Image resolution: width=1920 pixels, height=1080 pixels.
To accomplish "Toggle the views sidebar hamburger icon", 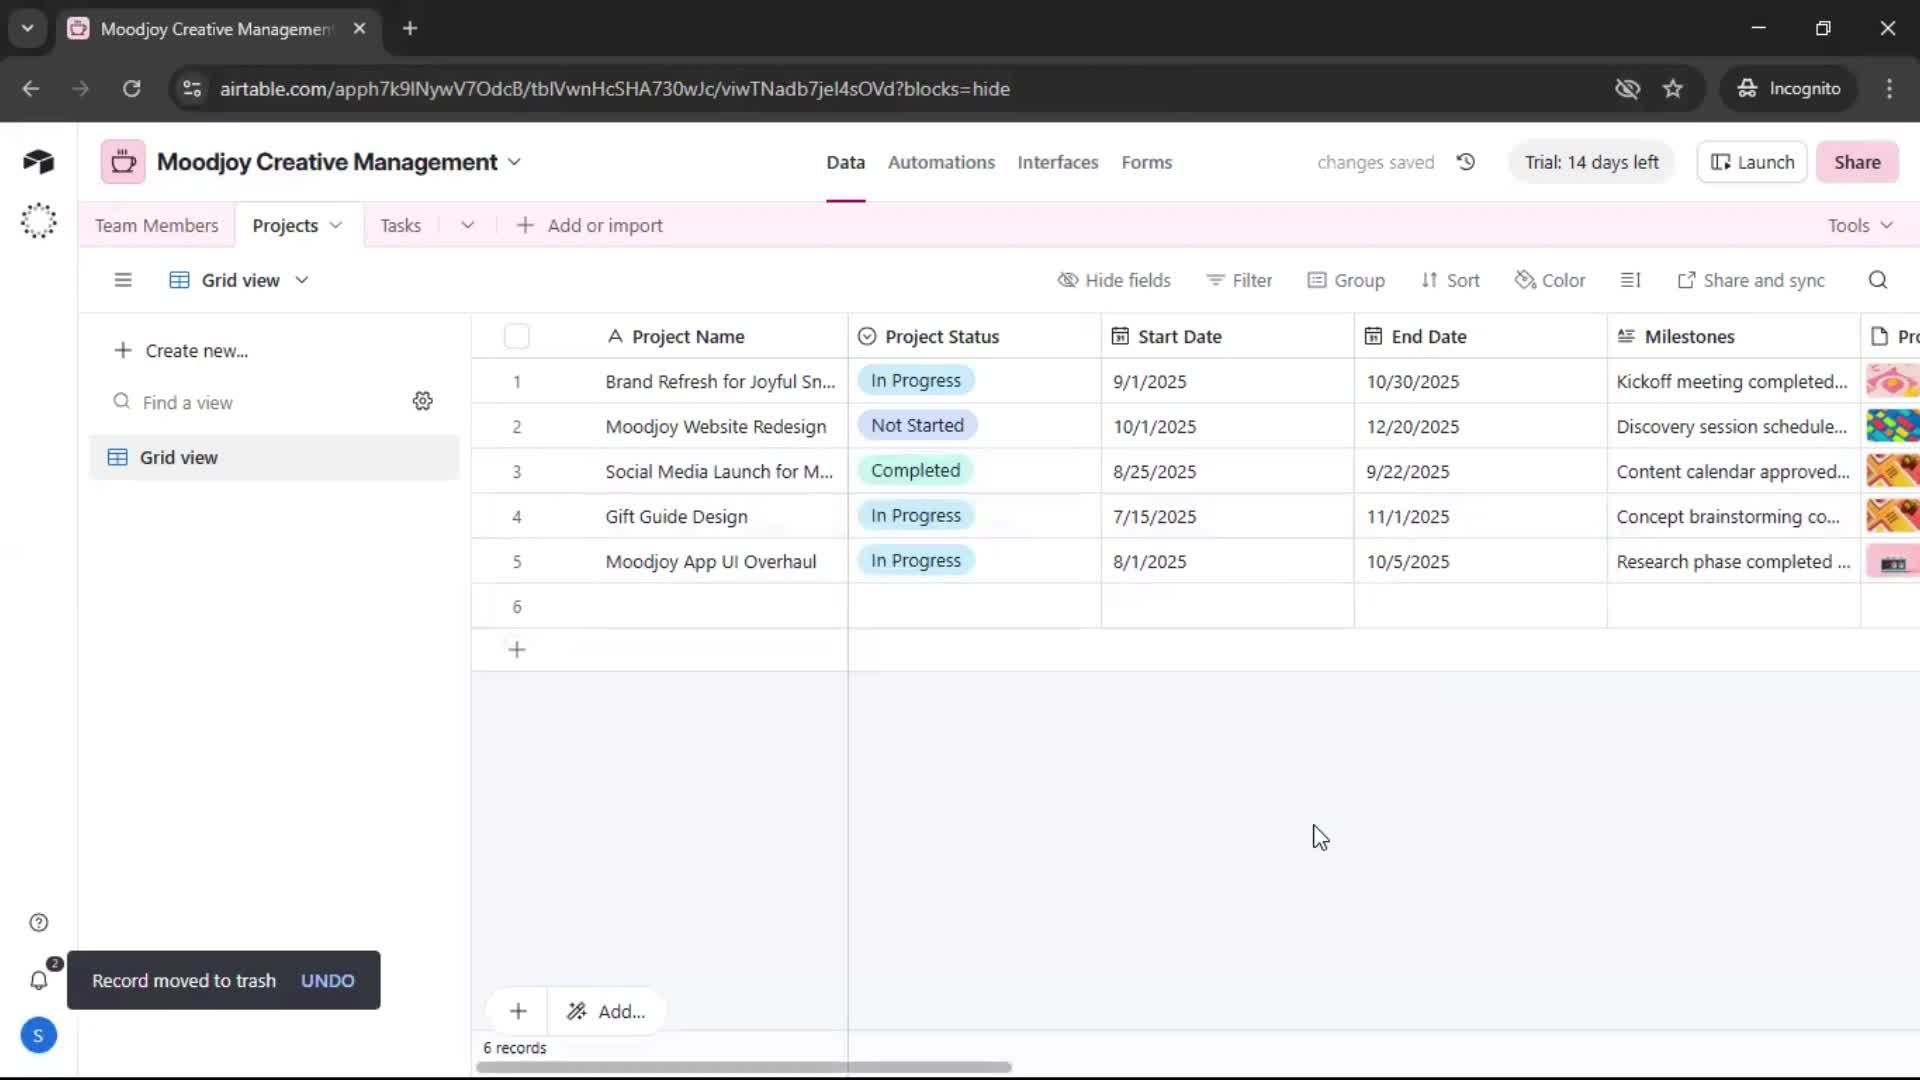I will pyautogui.click(x=123, y=280).
